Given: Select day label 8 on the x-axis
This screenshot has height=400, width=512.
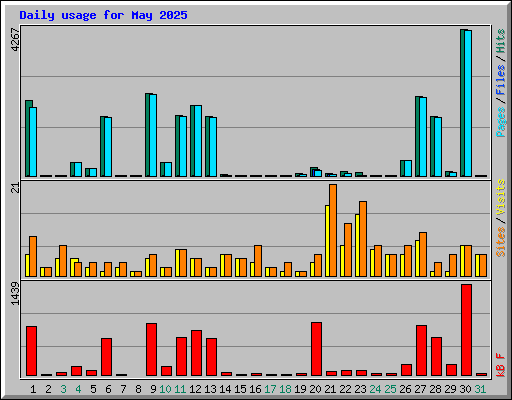Looking at the screenshot, I should click(x=138, y=389).
